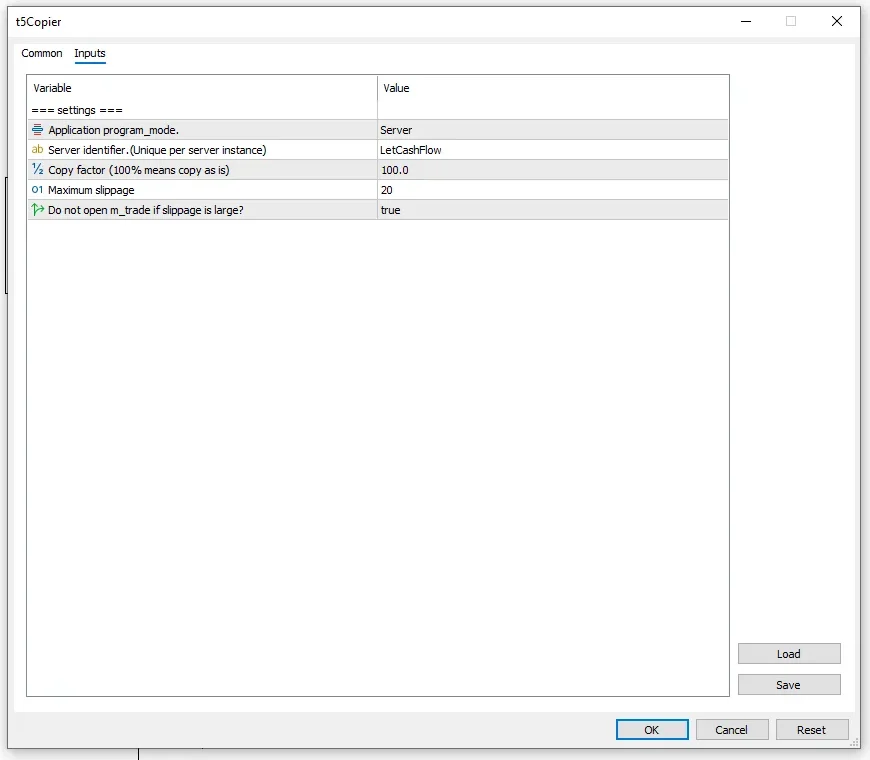Edit the Copy factor value 100.0

(553, 170)
